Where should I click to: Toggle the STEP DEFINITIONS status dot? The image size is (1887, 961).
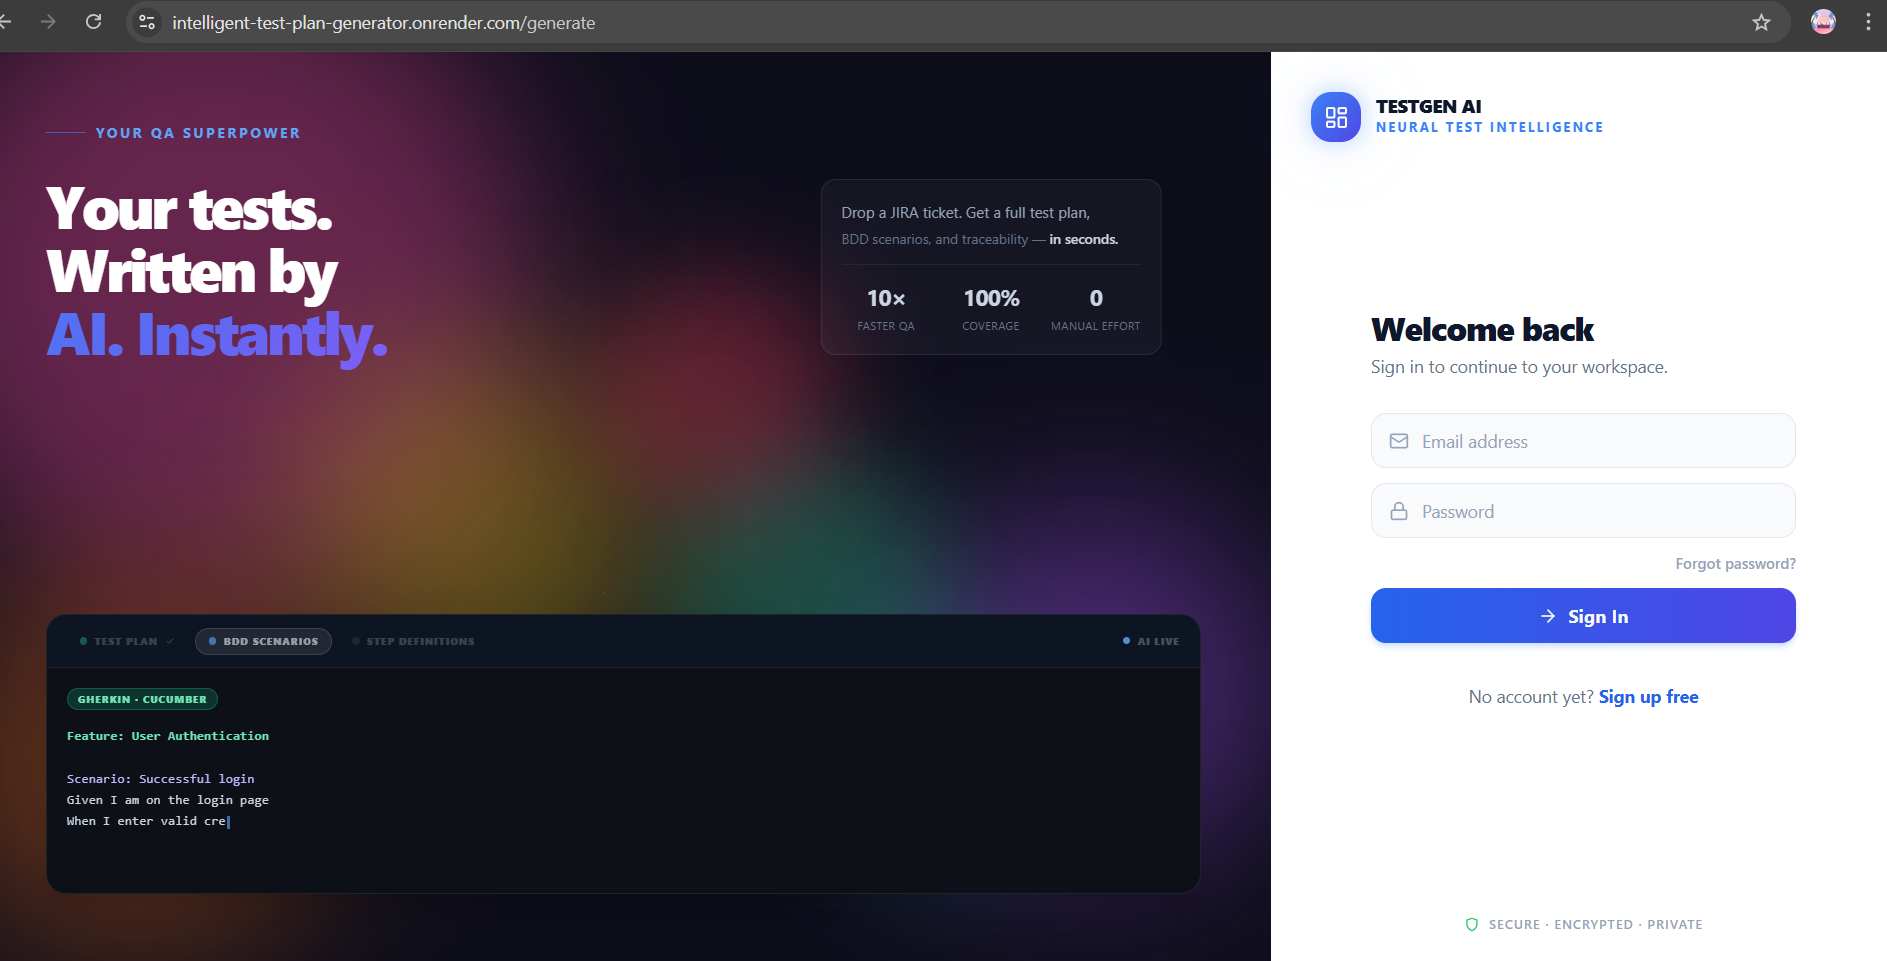(x=355, y=641)
